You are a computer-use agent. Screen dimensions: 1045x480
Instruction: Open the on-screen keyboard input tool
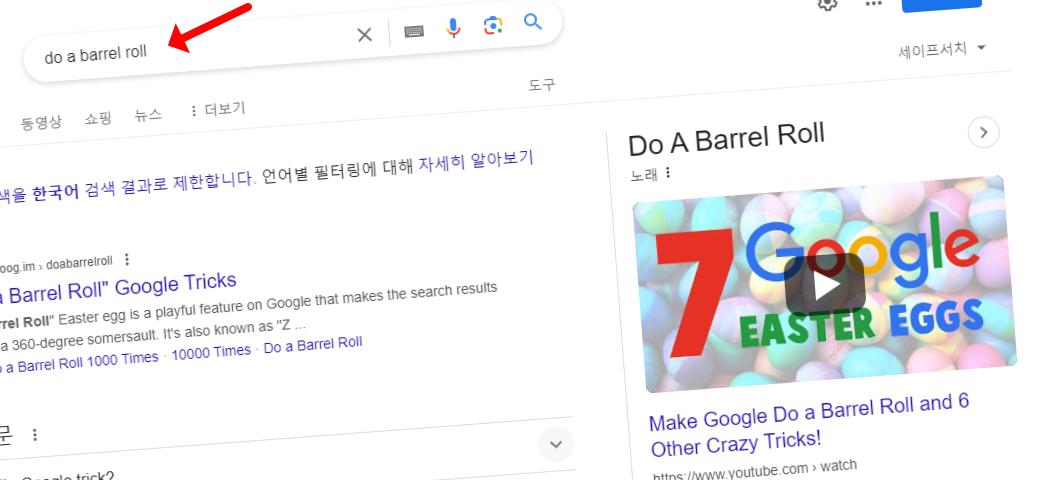[x=414, y=31]
